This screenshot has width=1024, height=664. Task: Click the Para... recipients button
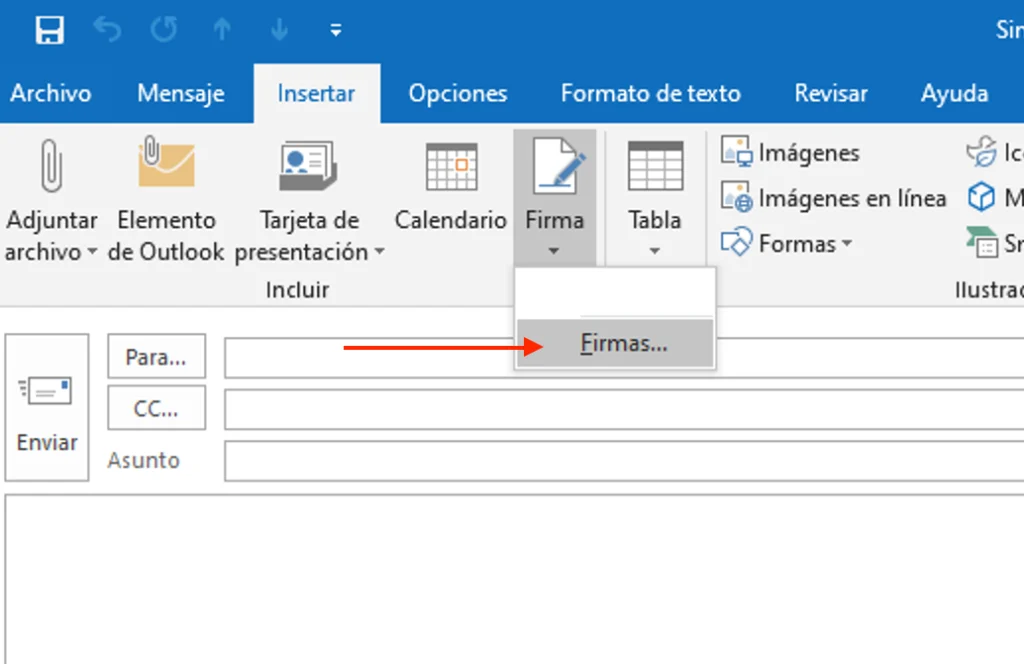(156, 356)
